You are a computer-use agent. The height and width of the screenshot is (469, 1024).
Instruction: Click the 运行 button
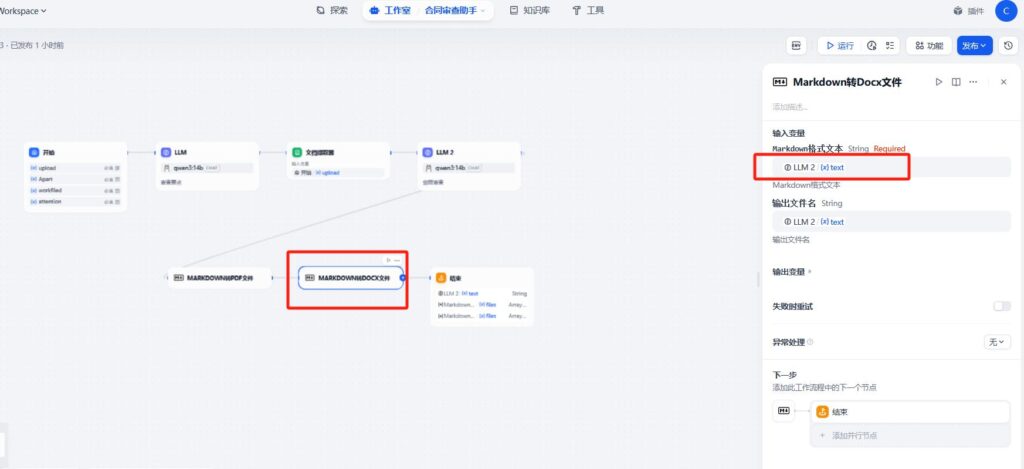click(838, 45)
